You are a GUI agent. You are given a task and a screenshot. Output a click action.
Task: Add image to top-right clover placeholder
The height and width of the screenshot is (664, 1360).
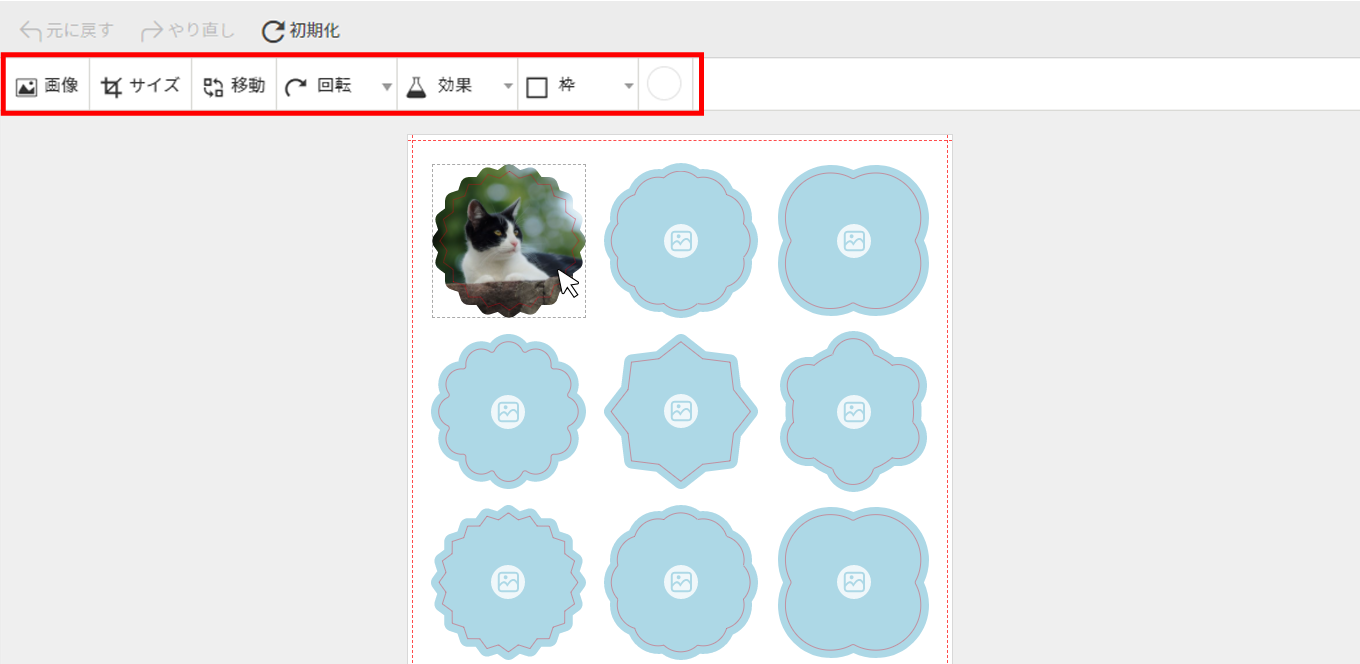pos(853,240)
